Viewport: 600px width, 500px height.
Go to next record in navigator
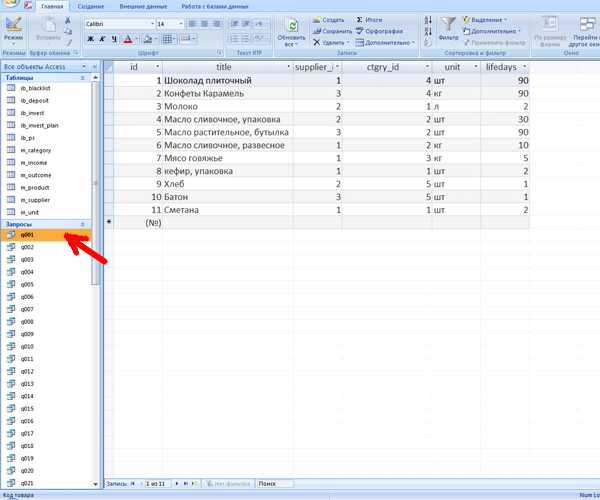(176, 483)
